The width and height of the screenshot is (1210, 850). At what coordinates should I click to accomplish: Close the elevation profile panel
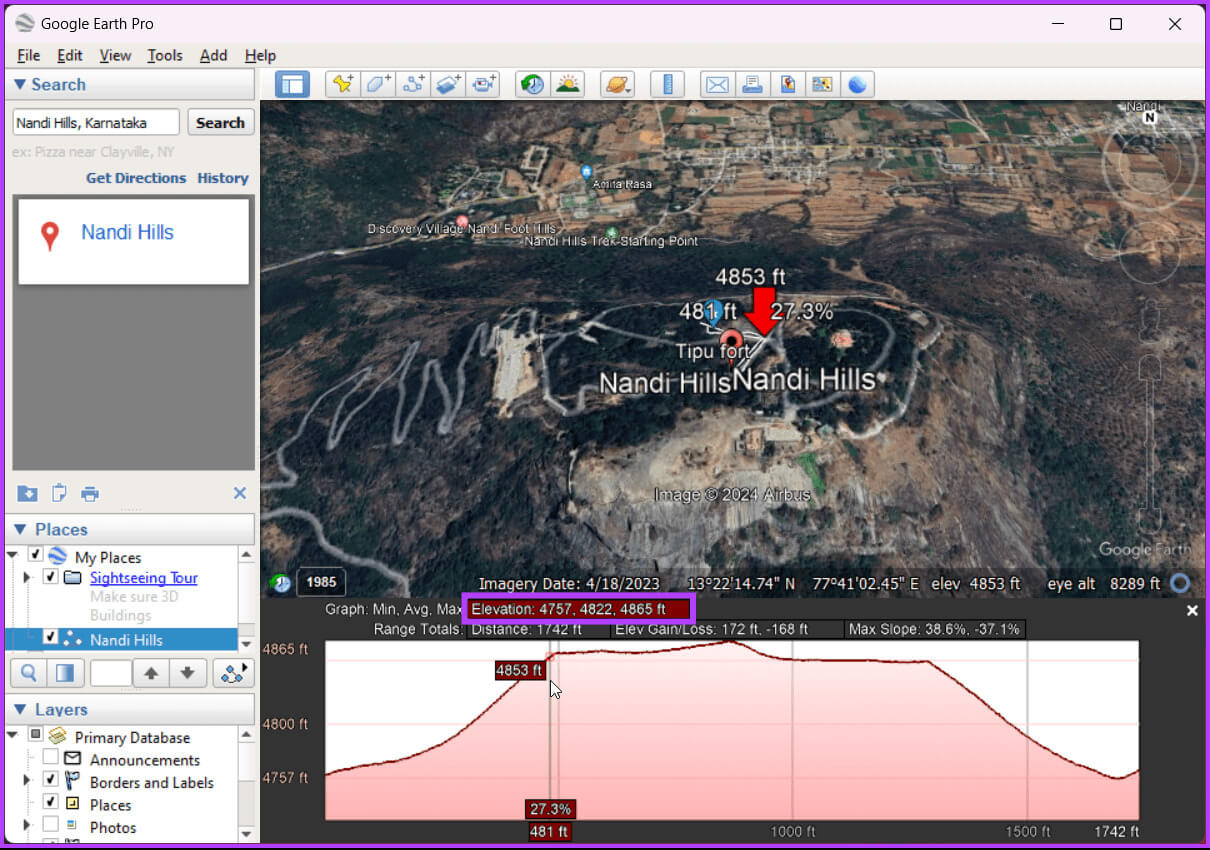1192,610
